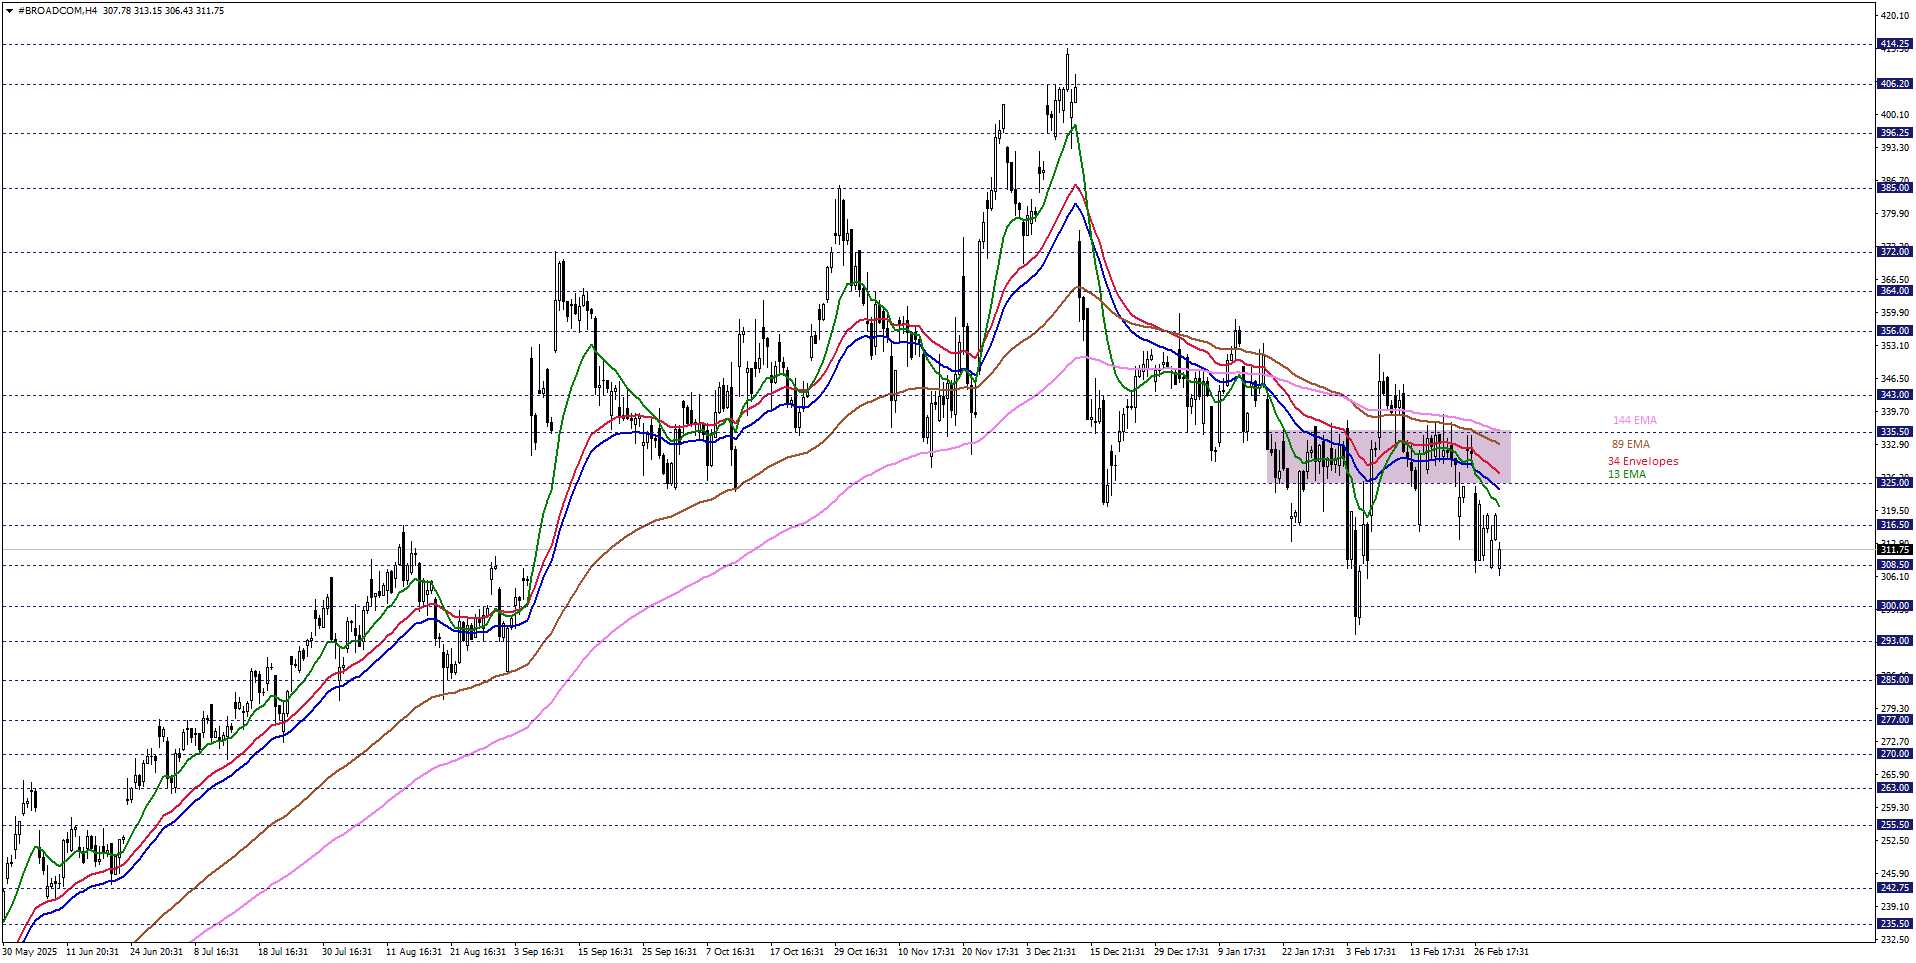
Task: Click the 263.00 price level tag
Action: pyautogui.click(x=1894, y=788)
